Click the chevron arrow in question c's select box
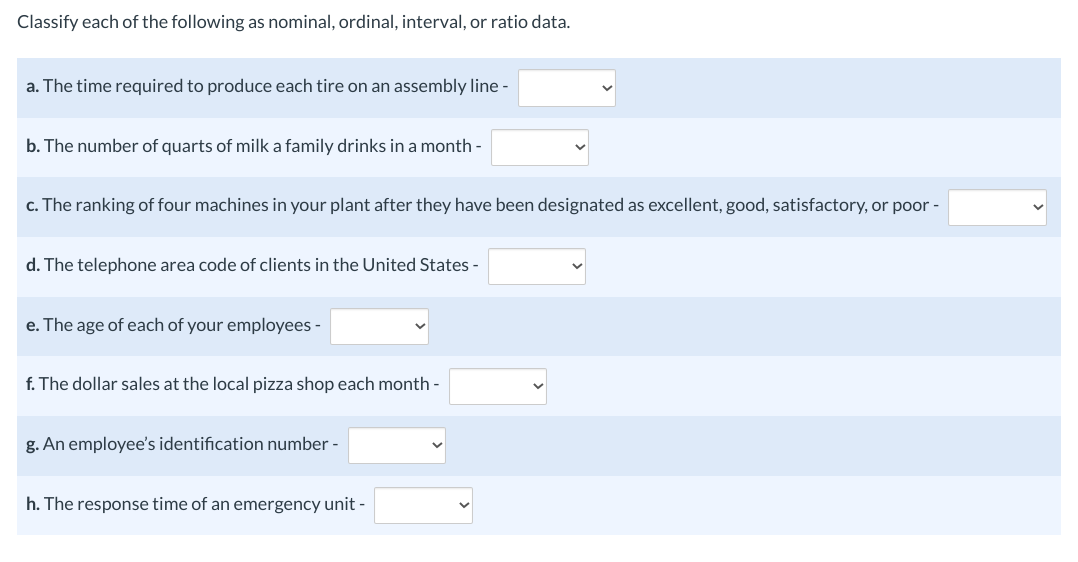 (x=1037, y=207)
